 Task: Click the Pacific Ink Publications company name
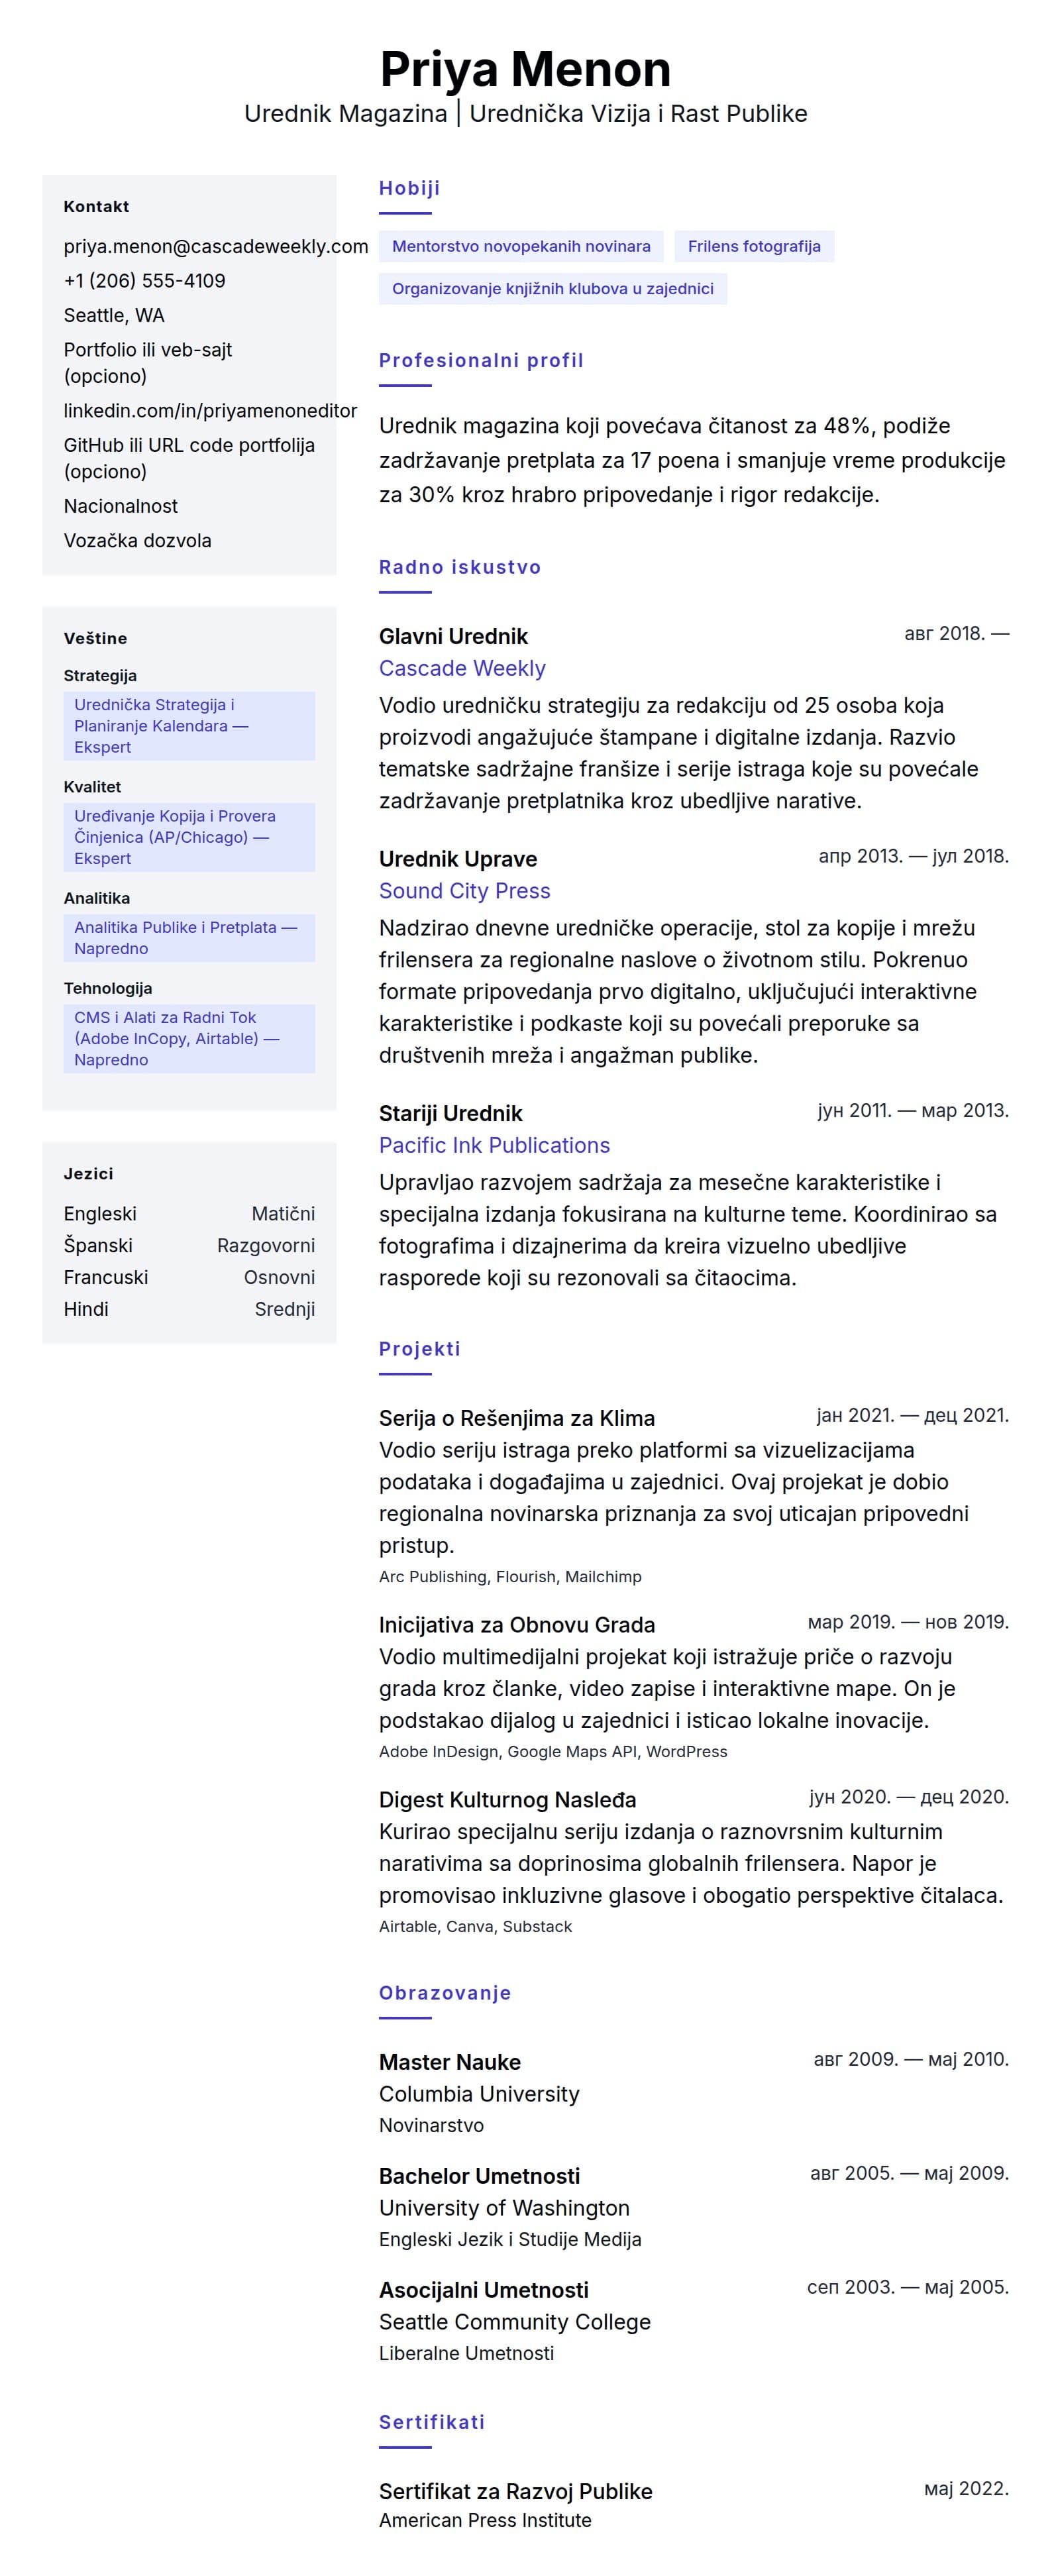pyautogui.click(x=494, y=1145)
